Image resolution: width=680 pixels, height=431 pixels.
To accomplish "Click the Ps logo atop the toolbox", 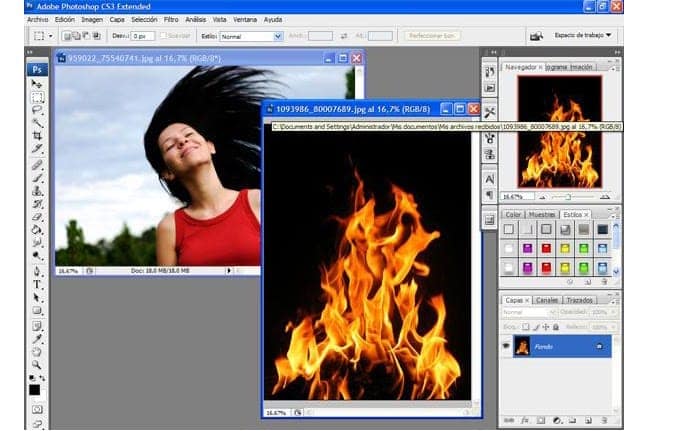I will tap(37, 69).
